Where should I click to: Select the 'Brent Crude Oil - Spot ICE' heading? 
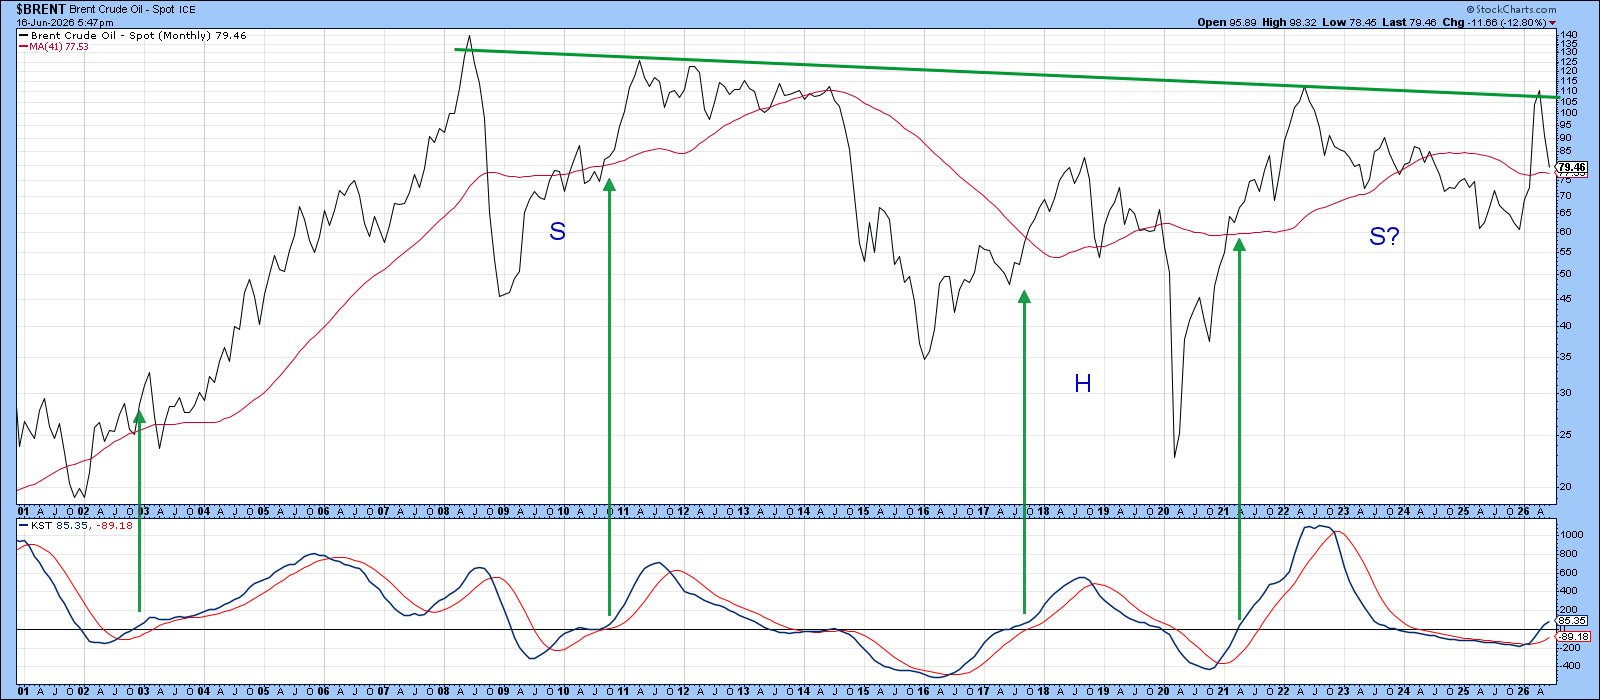click(x=131, y=9)
